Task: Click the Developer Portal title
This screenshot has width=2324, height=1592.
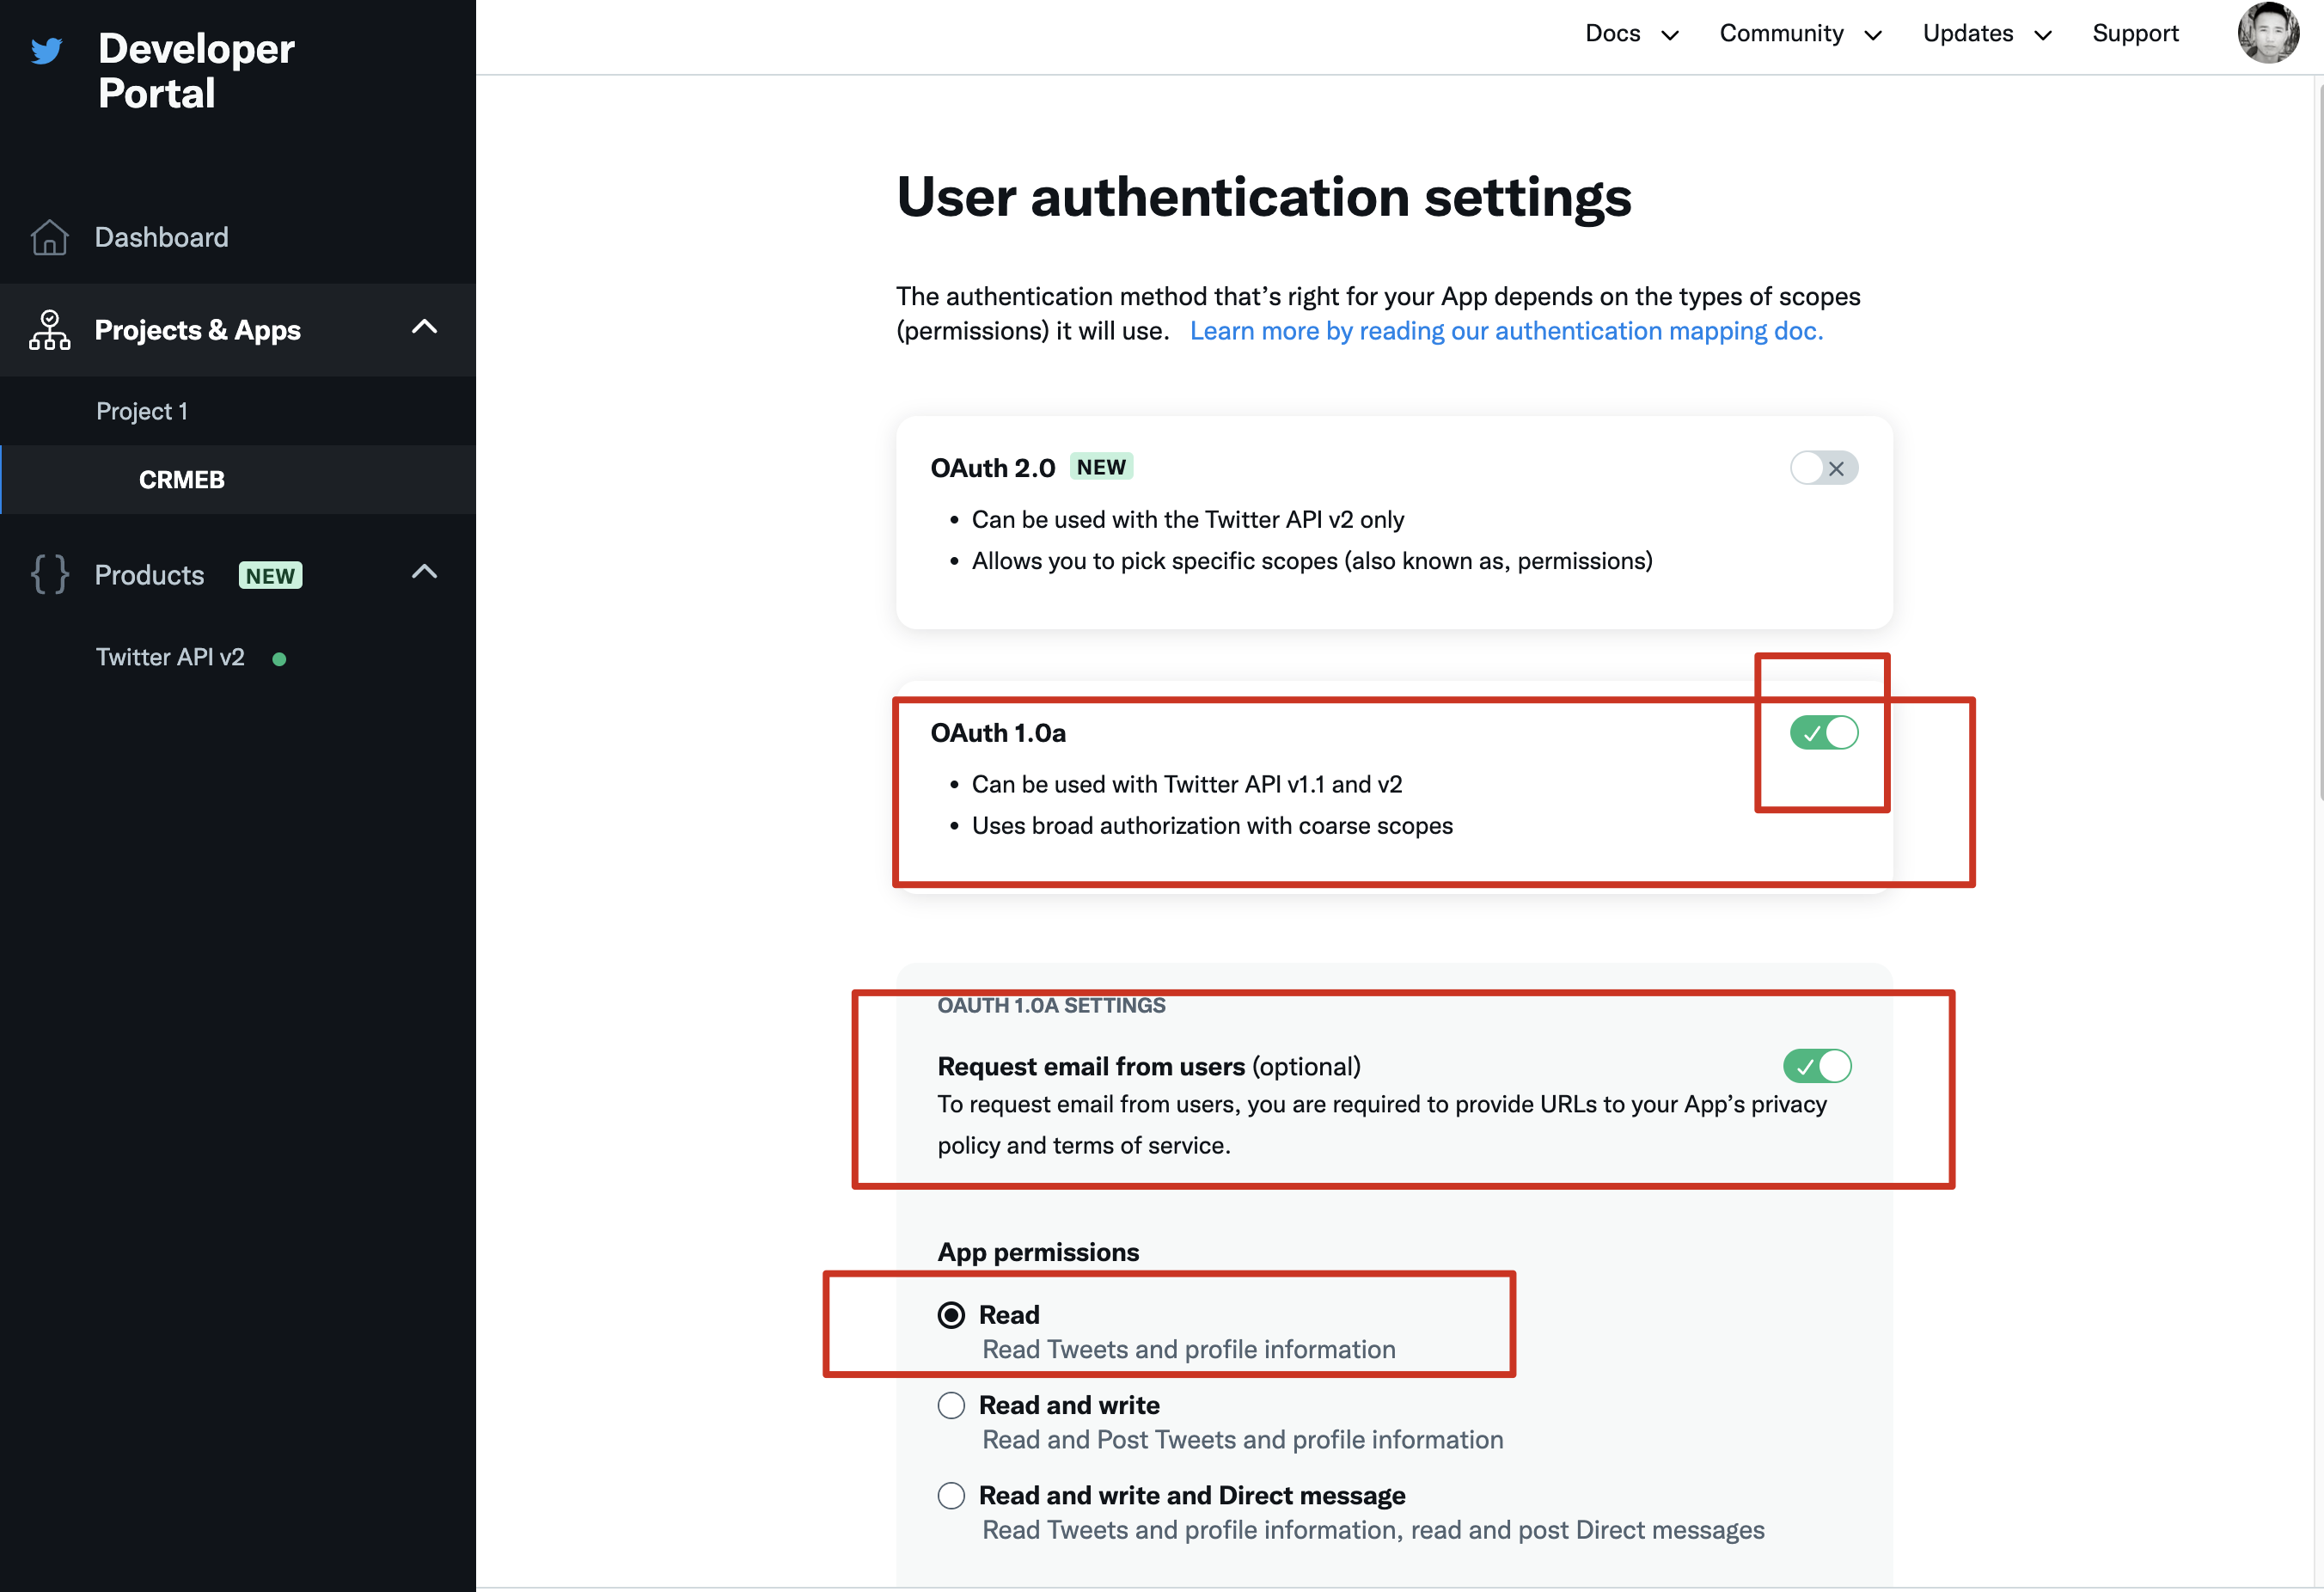Action: pyautogui.click(x=196, y=70)
